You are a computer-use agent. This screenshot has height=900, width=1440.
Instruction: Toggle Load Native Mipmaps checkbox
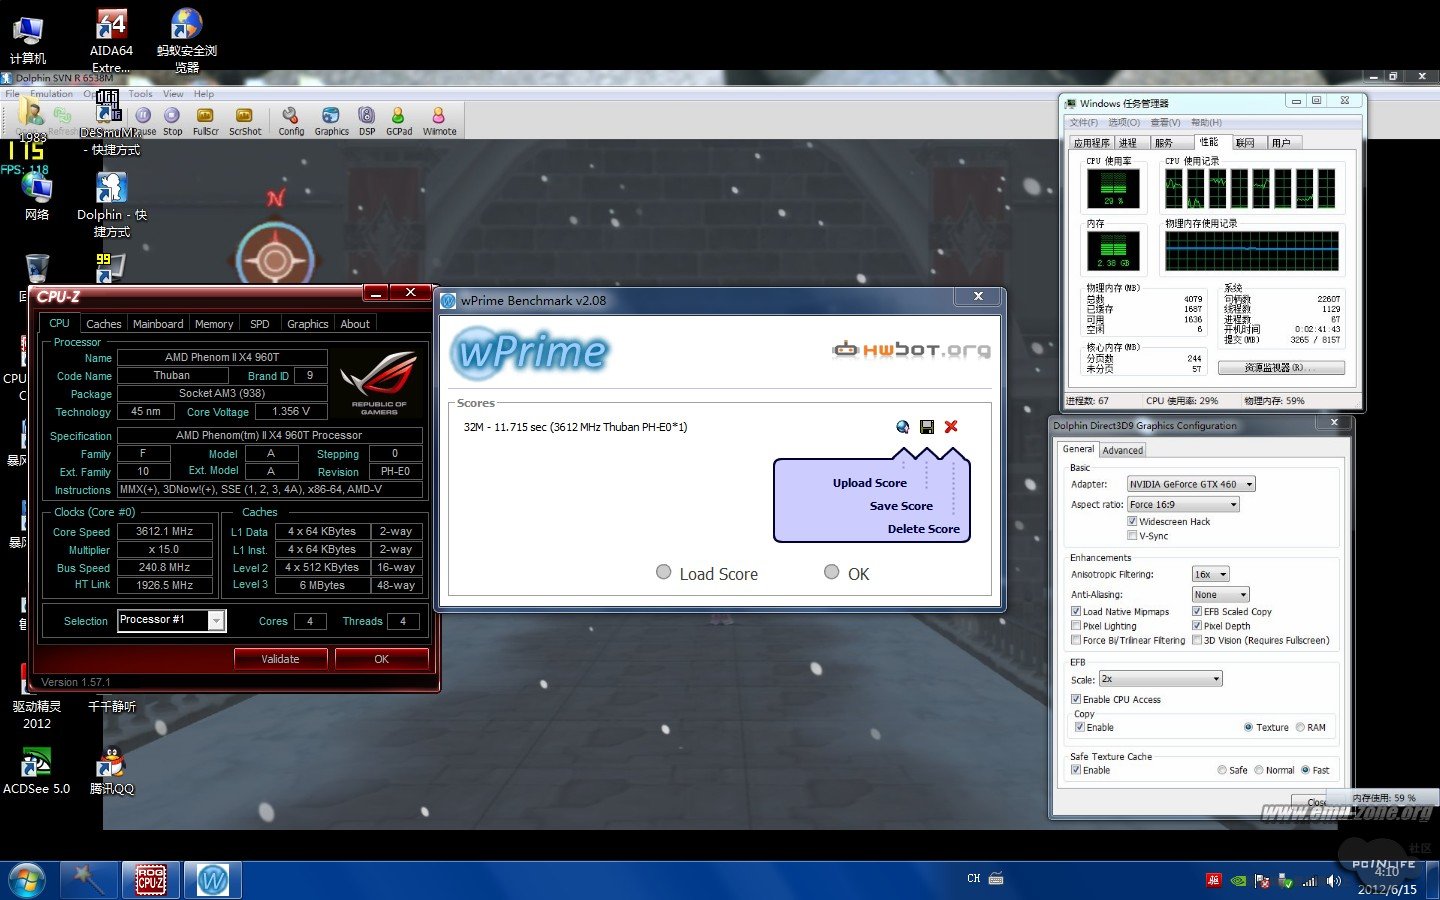click(x=1076, y=611)
